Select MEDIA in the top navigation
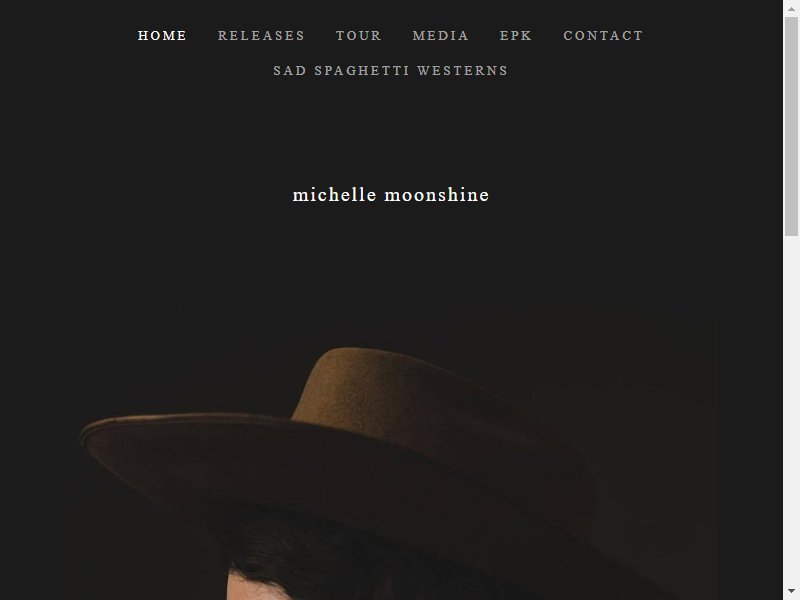 tap(440, 36)
